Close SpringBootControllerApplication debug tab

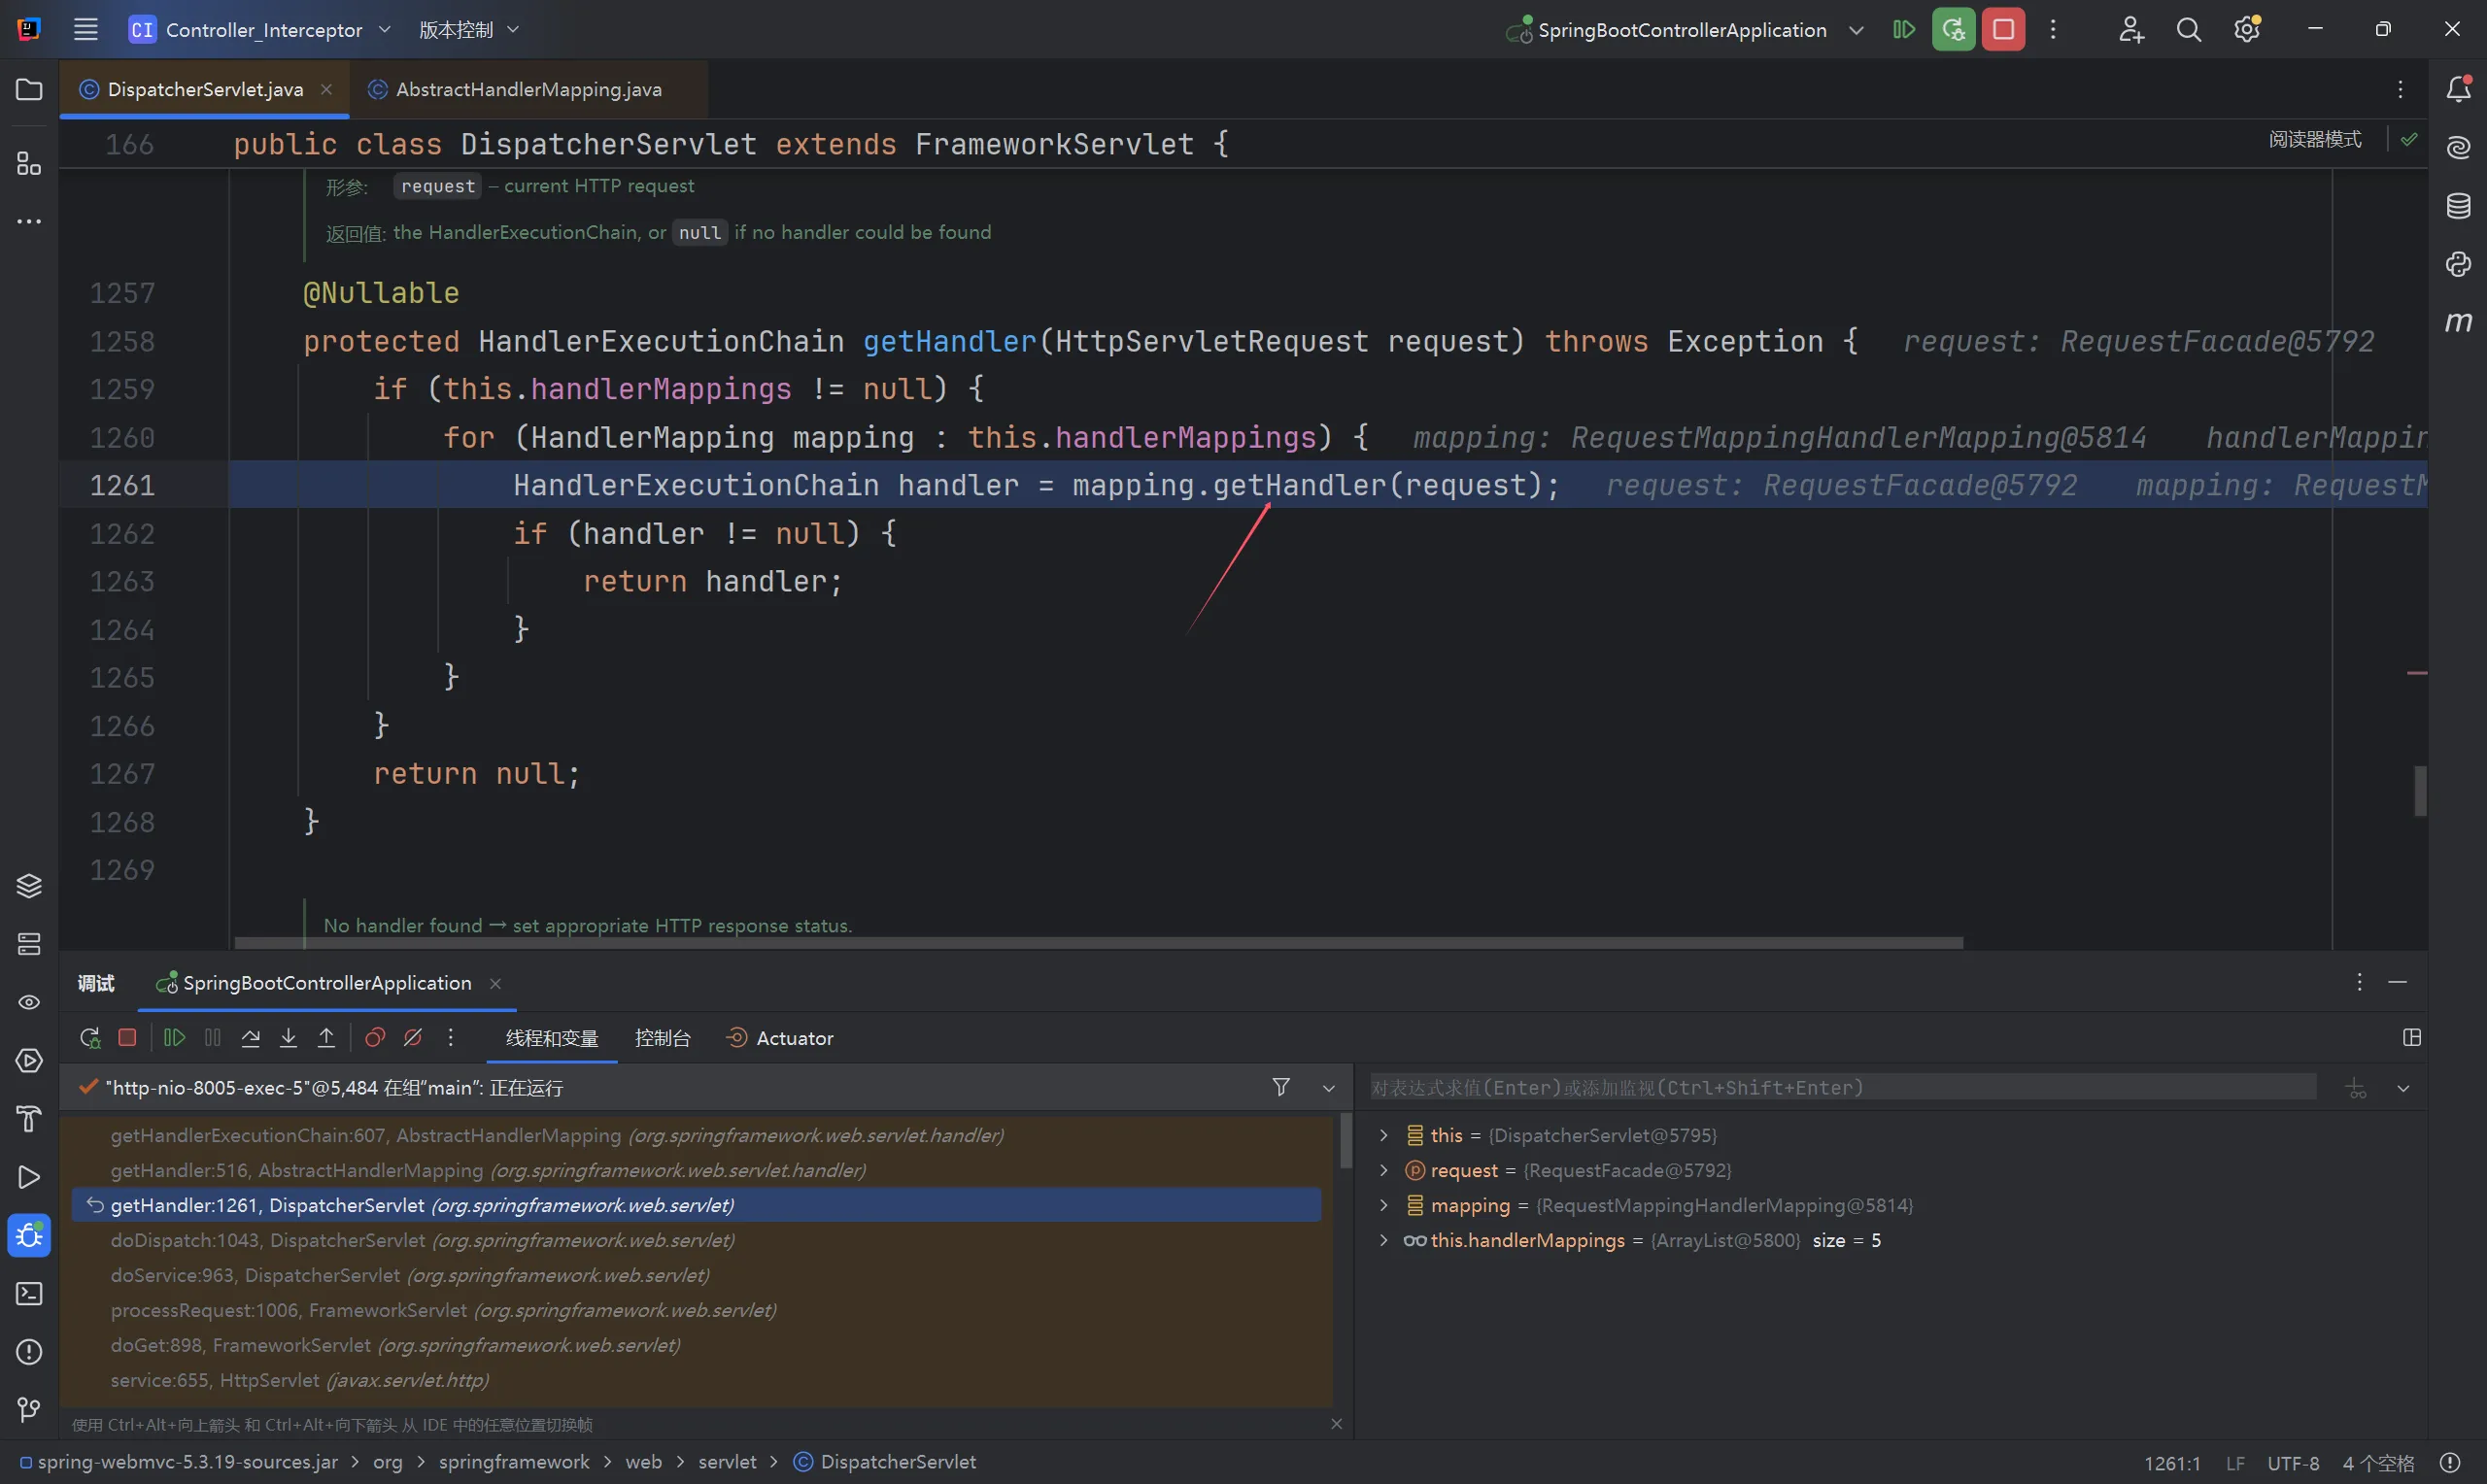[495, 984]
